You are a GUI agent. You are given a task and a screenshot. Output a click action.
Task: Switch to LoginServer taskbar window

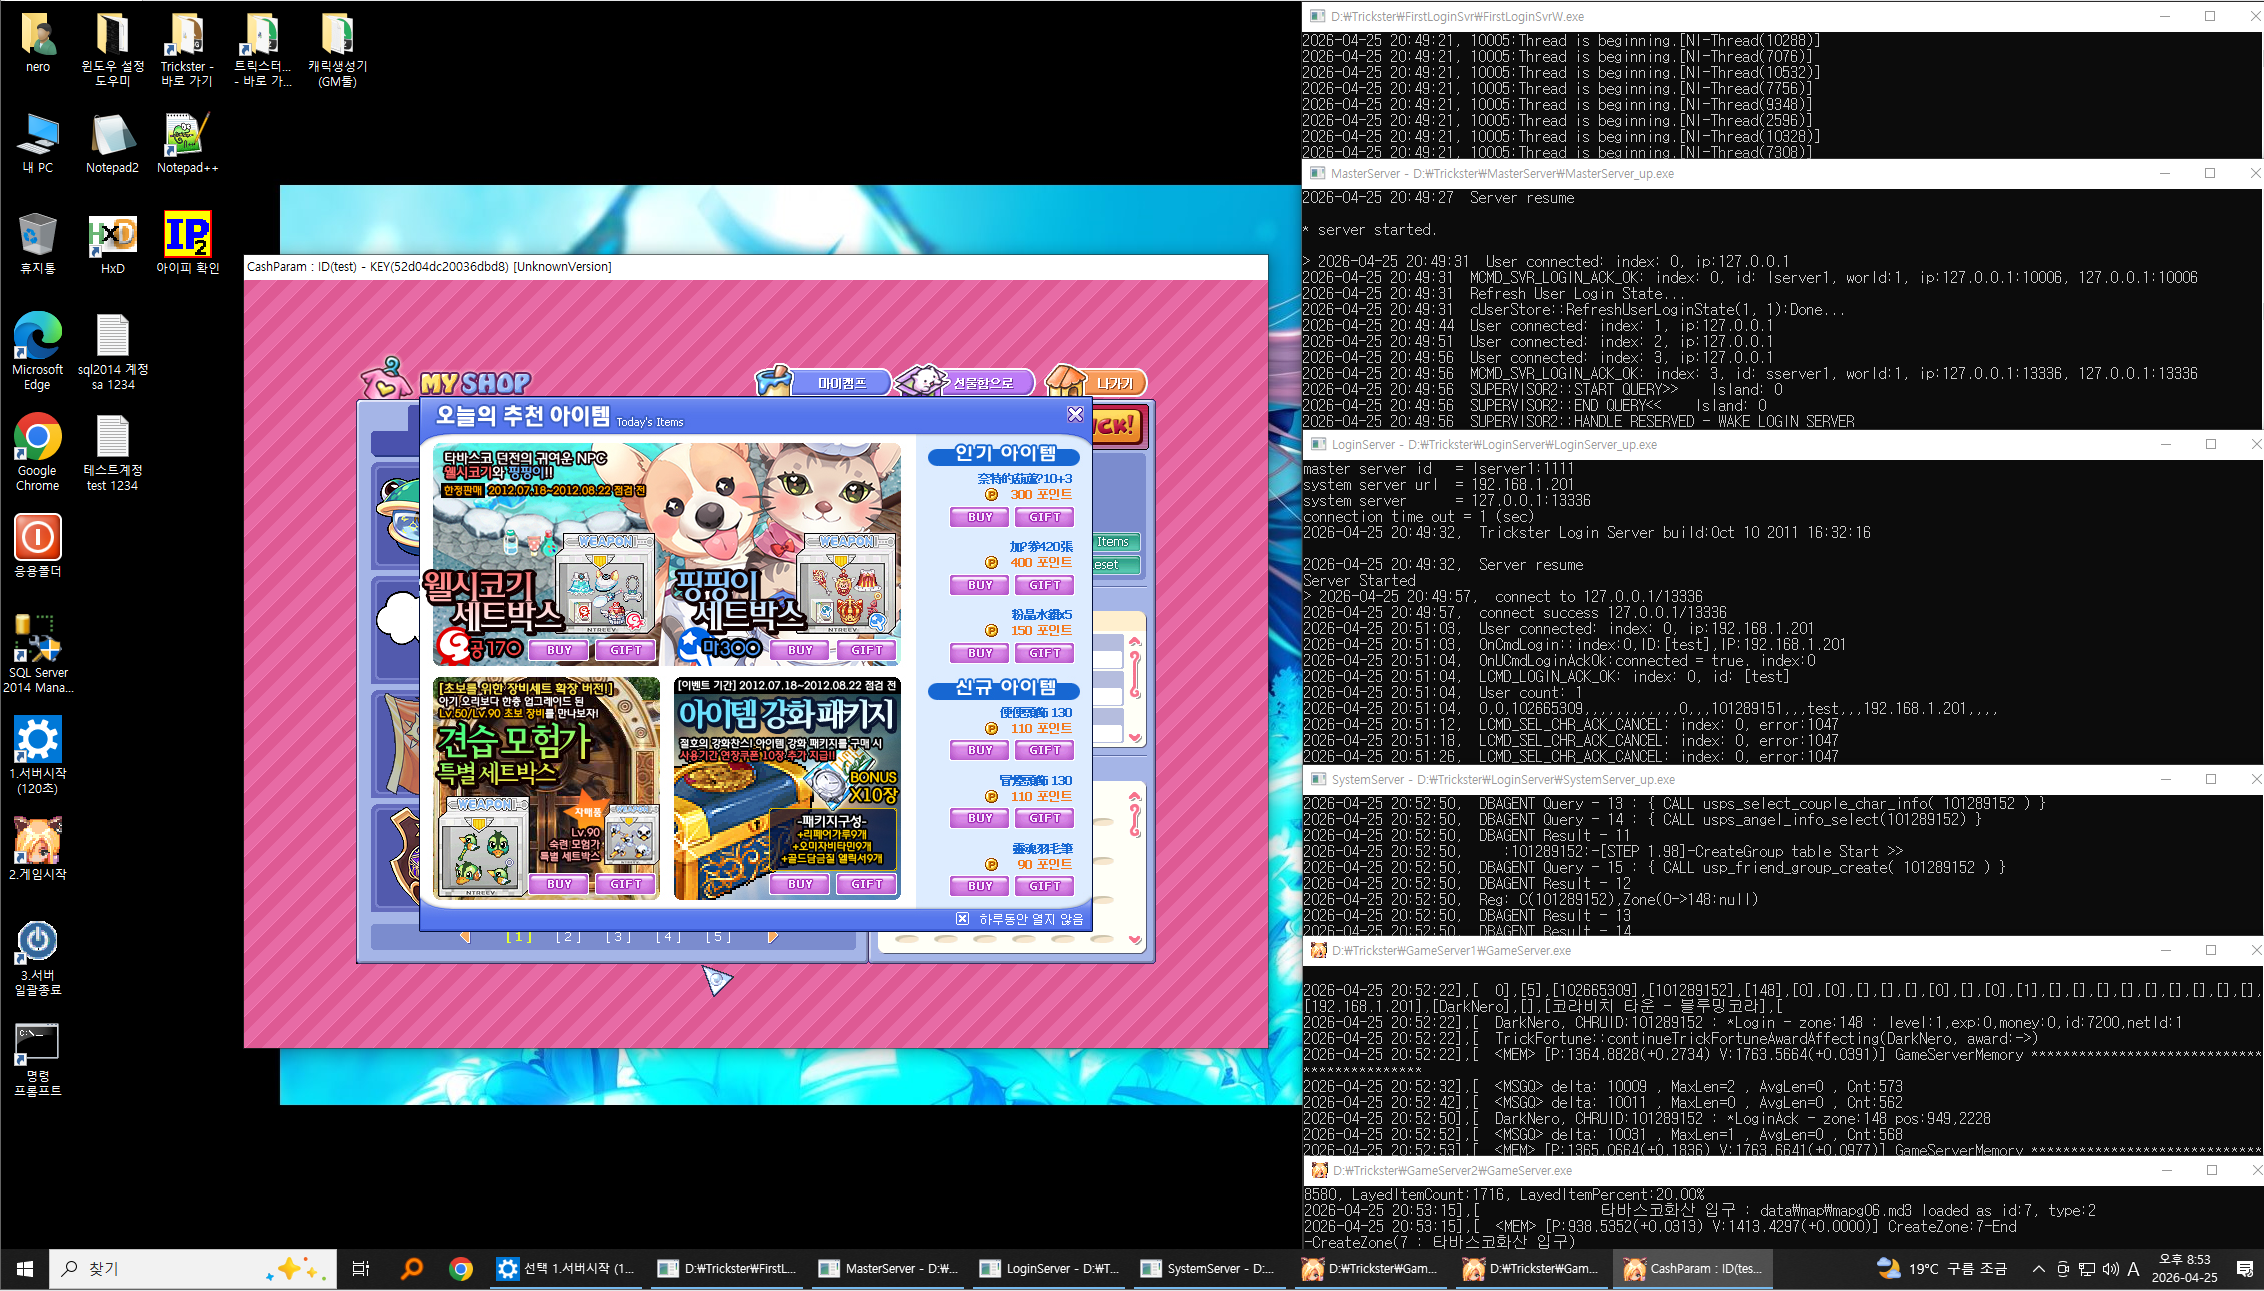tap(1049, 1268)
